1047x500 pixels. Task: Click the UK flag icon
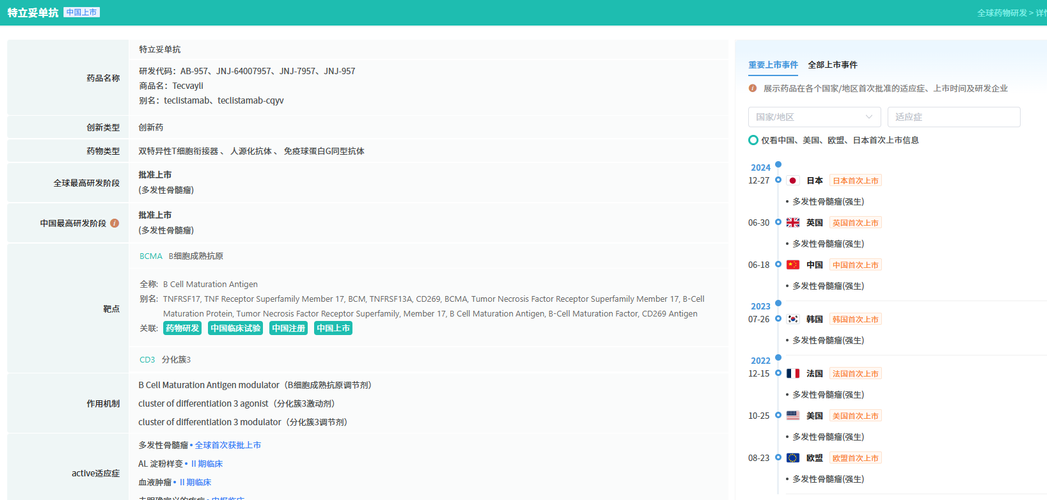(793, 222)
